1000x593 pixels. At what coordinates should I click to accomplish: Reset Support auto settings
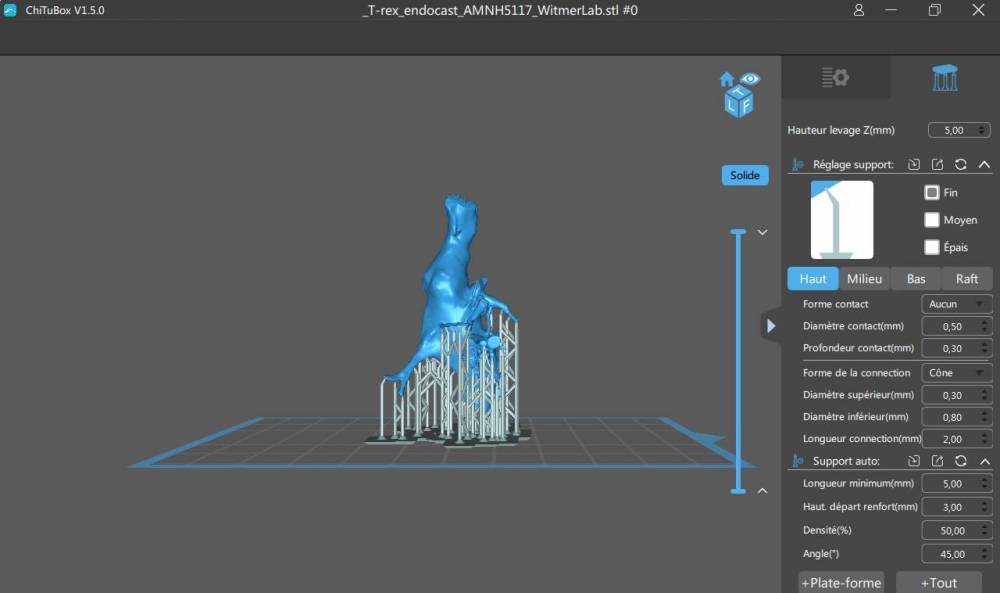[x=960, y=460]
